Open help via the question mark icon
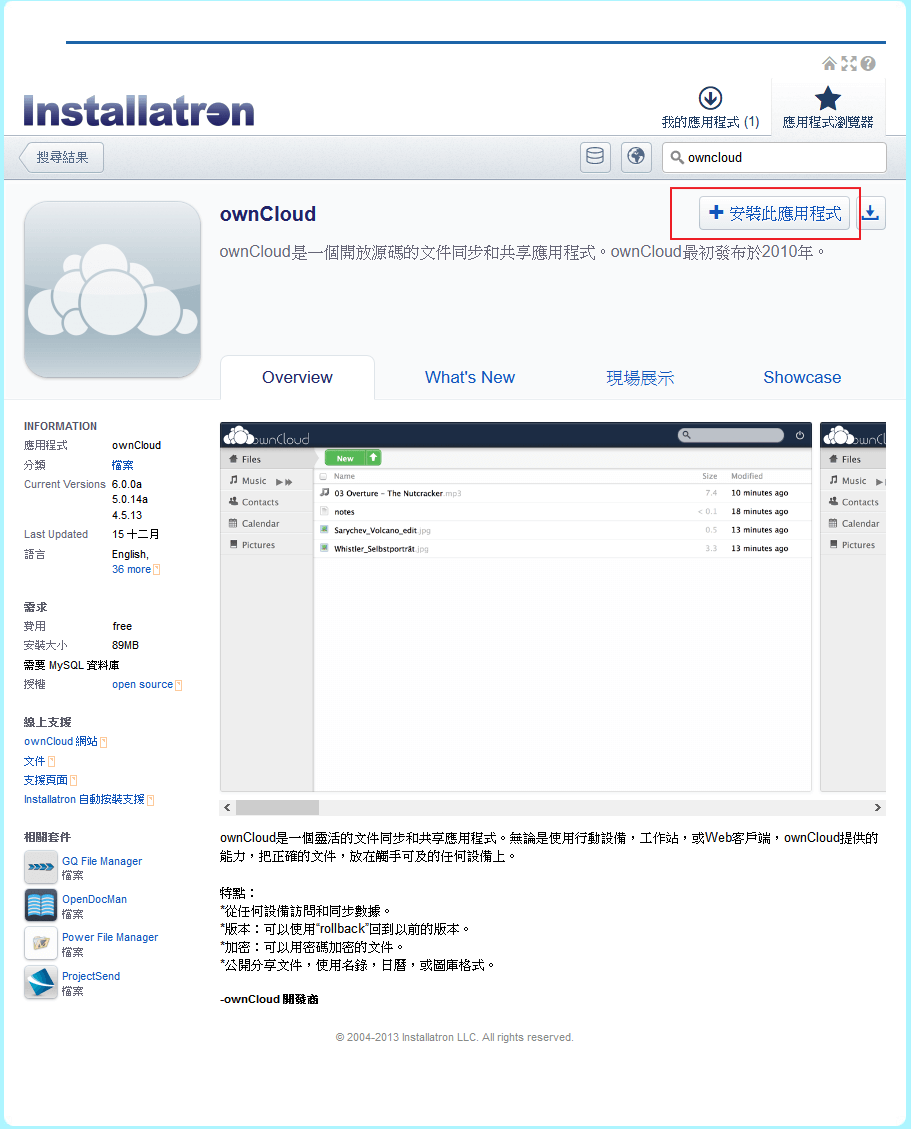 [869, 63]
